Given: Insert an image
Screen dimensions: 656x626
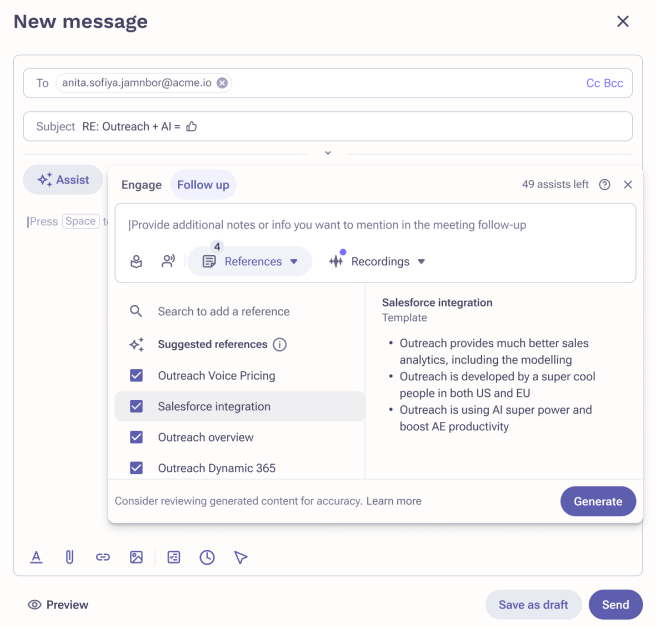Looking at the screenshot, I should point(136,557).
